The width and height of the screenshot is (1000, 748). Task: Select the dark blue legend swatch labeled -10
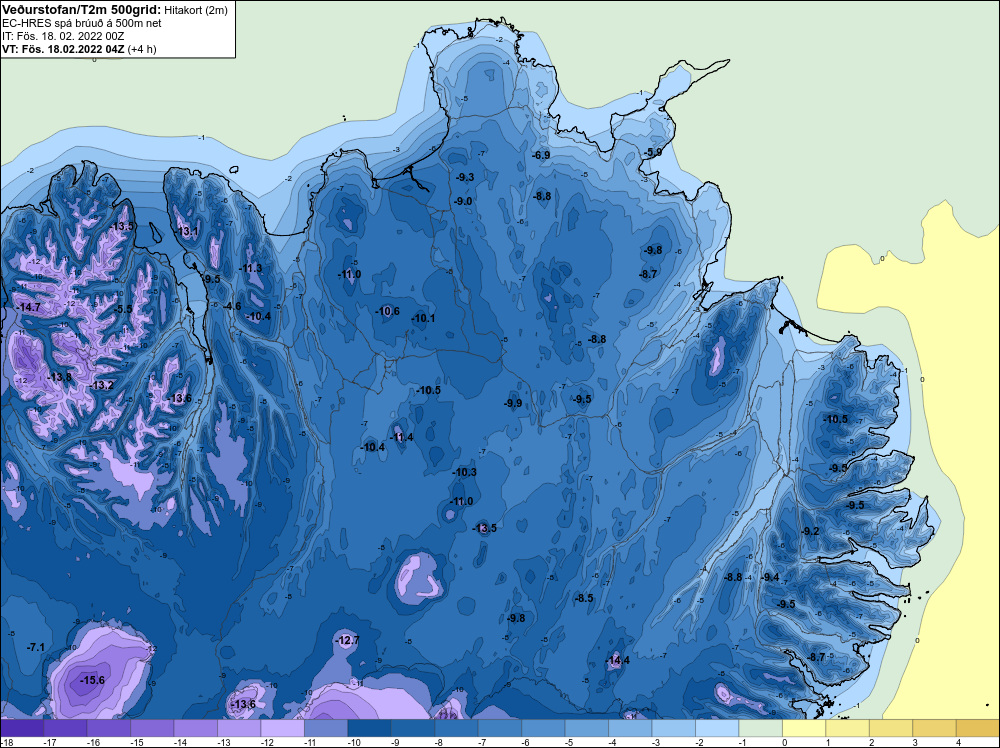click(369, 728)
